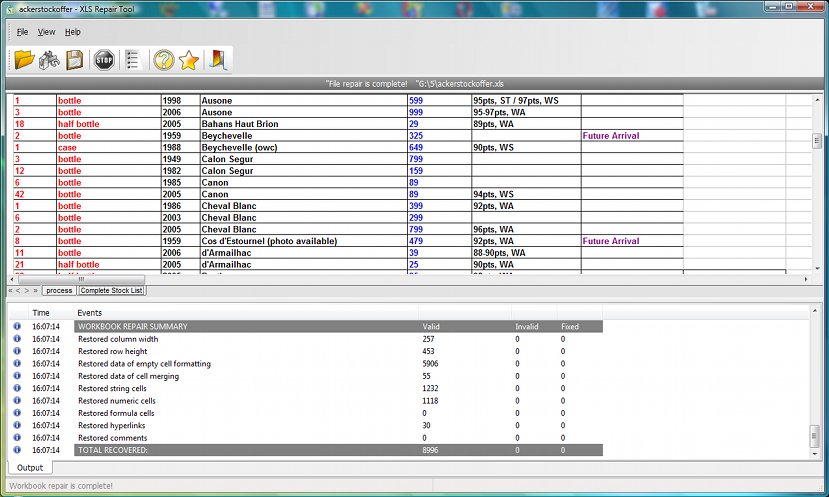Select the 'case' cell in the 1988 row

pos(108,147)
